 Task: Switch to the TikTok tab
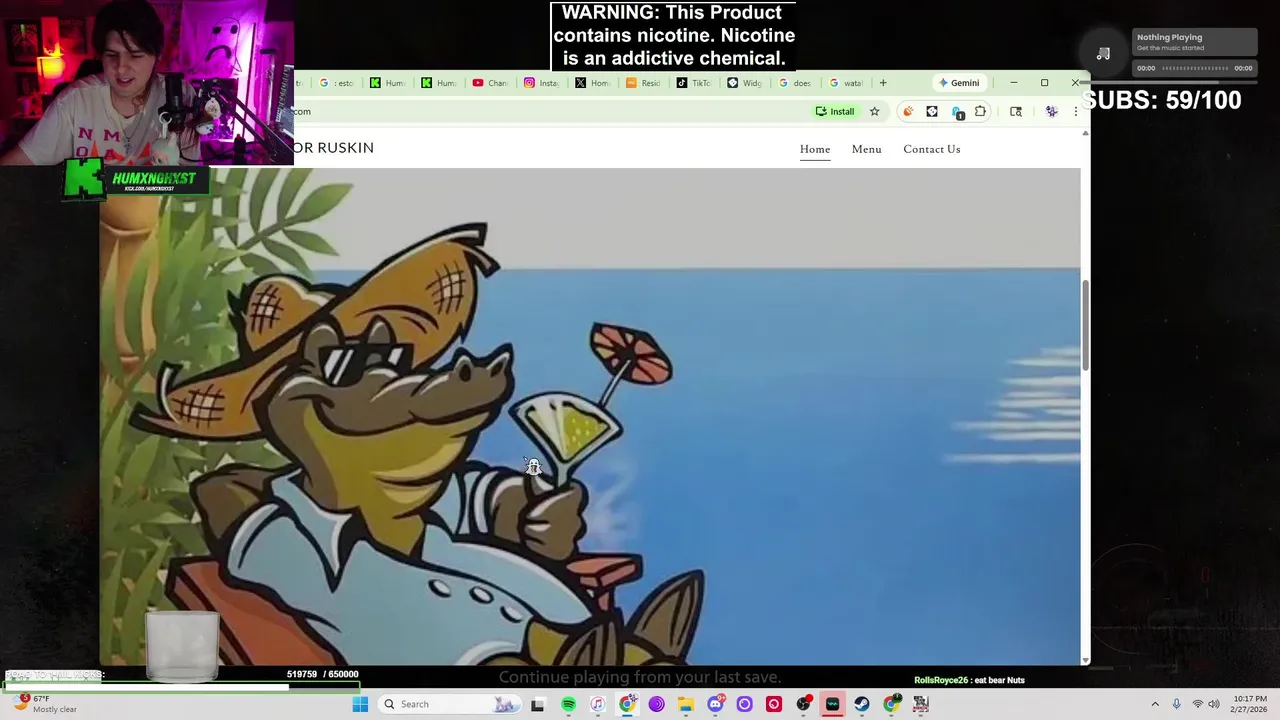tap(695, 83)
